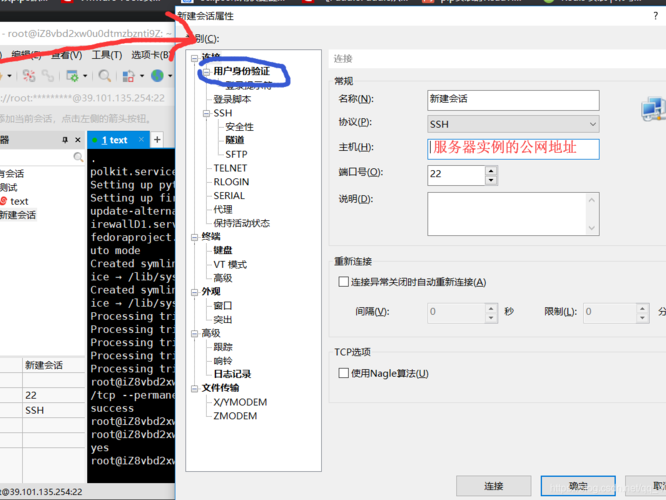Select 安全性 under SSH

pyautogui.click(x=239, y=127)
